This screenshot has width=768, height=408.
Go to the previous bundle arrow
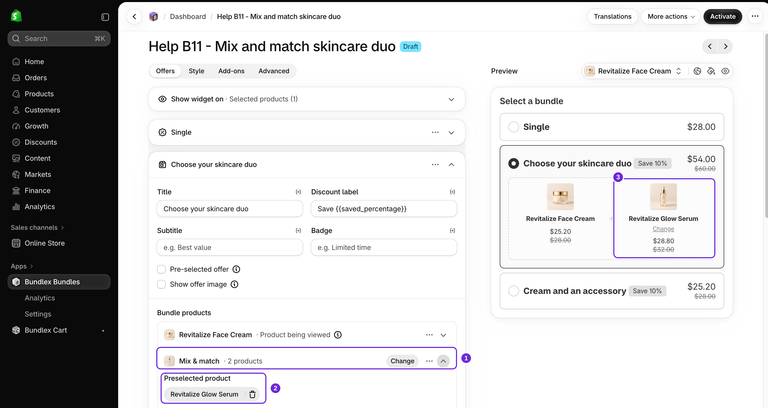click(710, 47)
